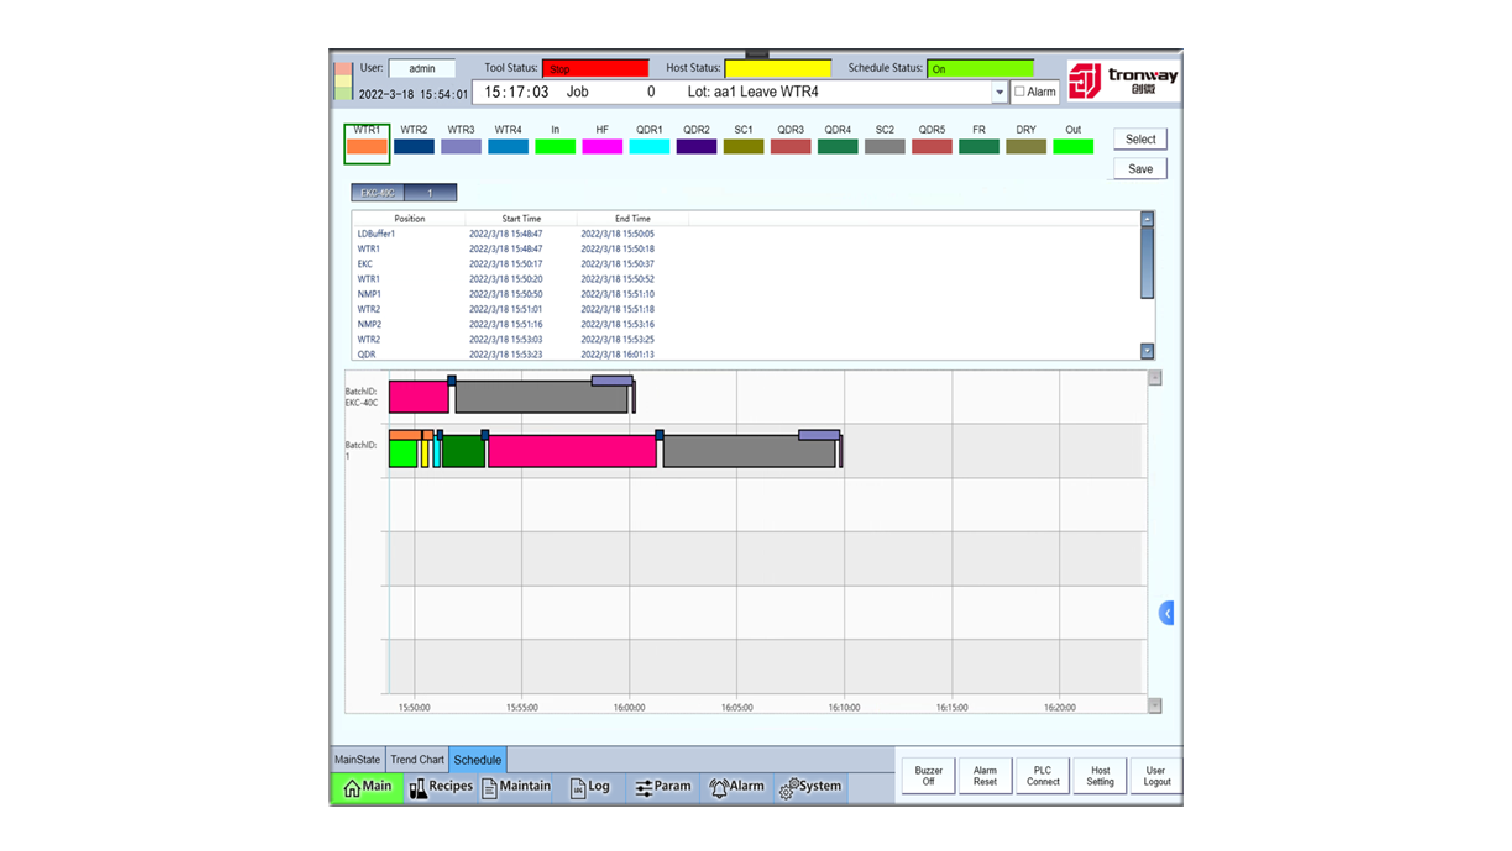This screenshot has height=851, width=1512.
Task: Pick the FR green swatch
Action: (979, 147)
